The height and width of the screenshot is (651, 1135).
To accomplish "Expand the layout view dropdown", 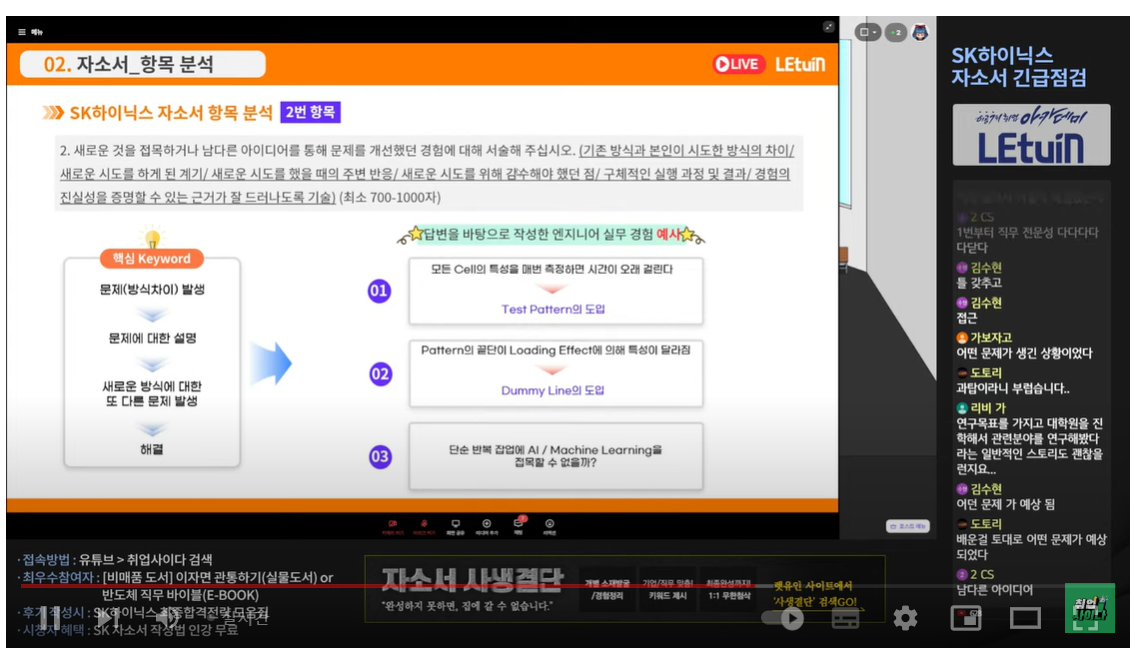I will coord(867,33).
